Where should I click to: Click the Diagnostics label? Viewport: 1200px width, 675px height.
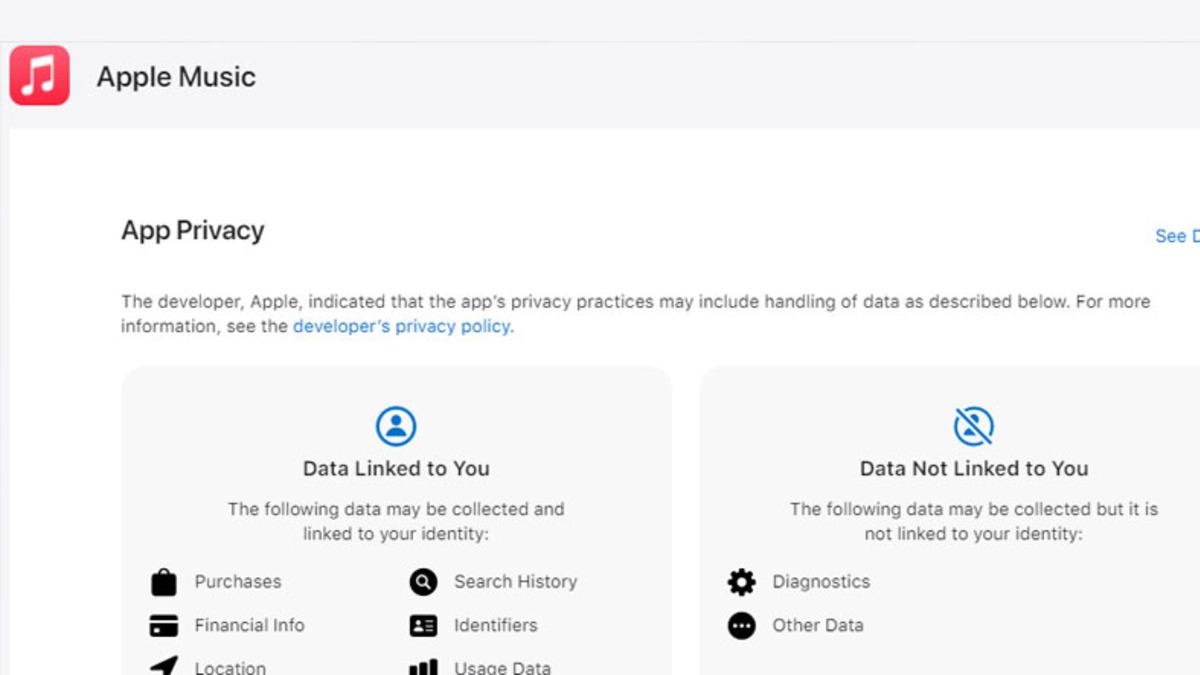point(821,582)
